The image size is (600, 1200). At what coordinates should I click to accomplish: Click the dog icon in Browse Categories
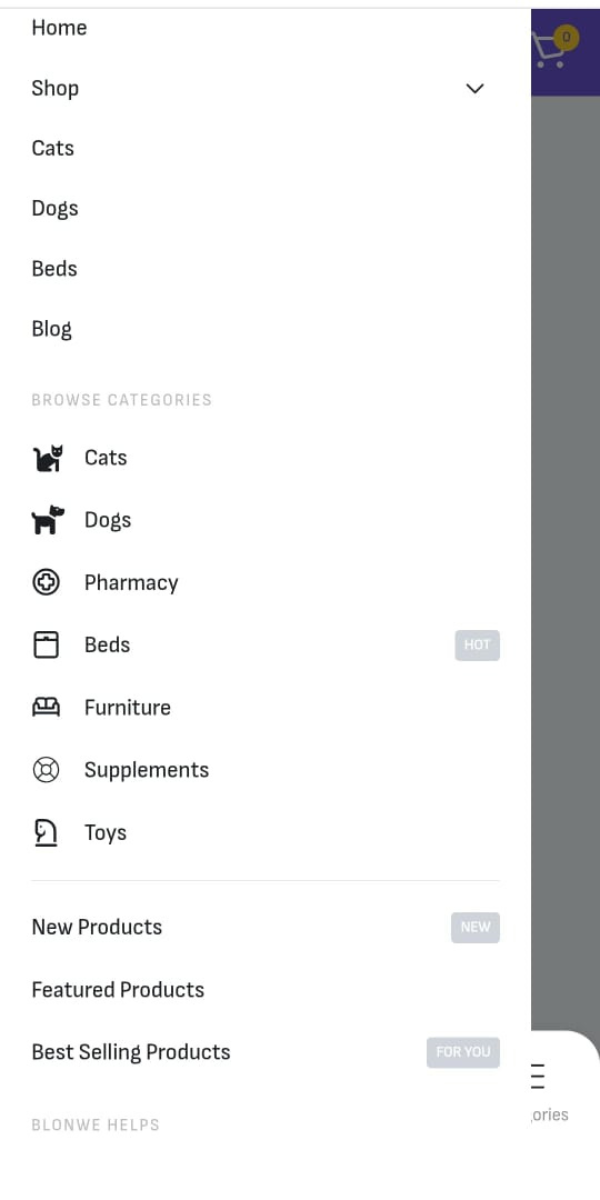(x=47, y=520)
